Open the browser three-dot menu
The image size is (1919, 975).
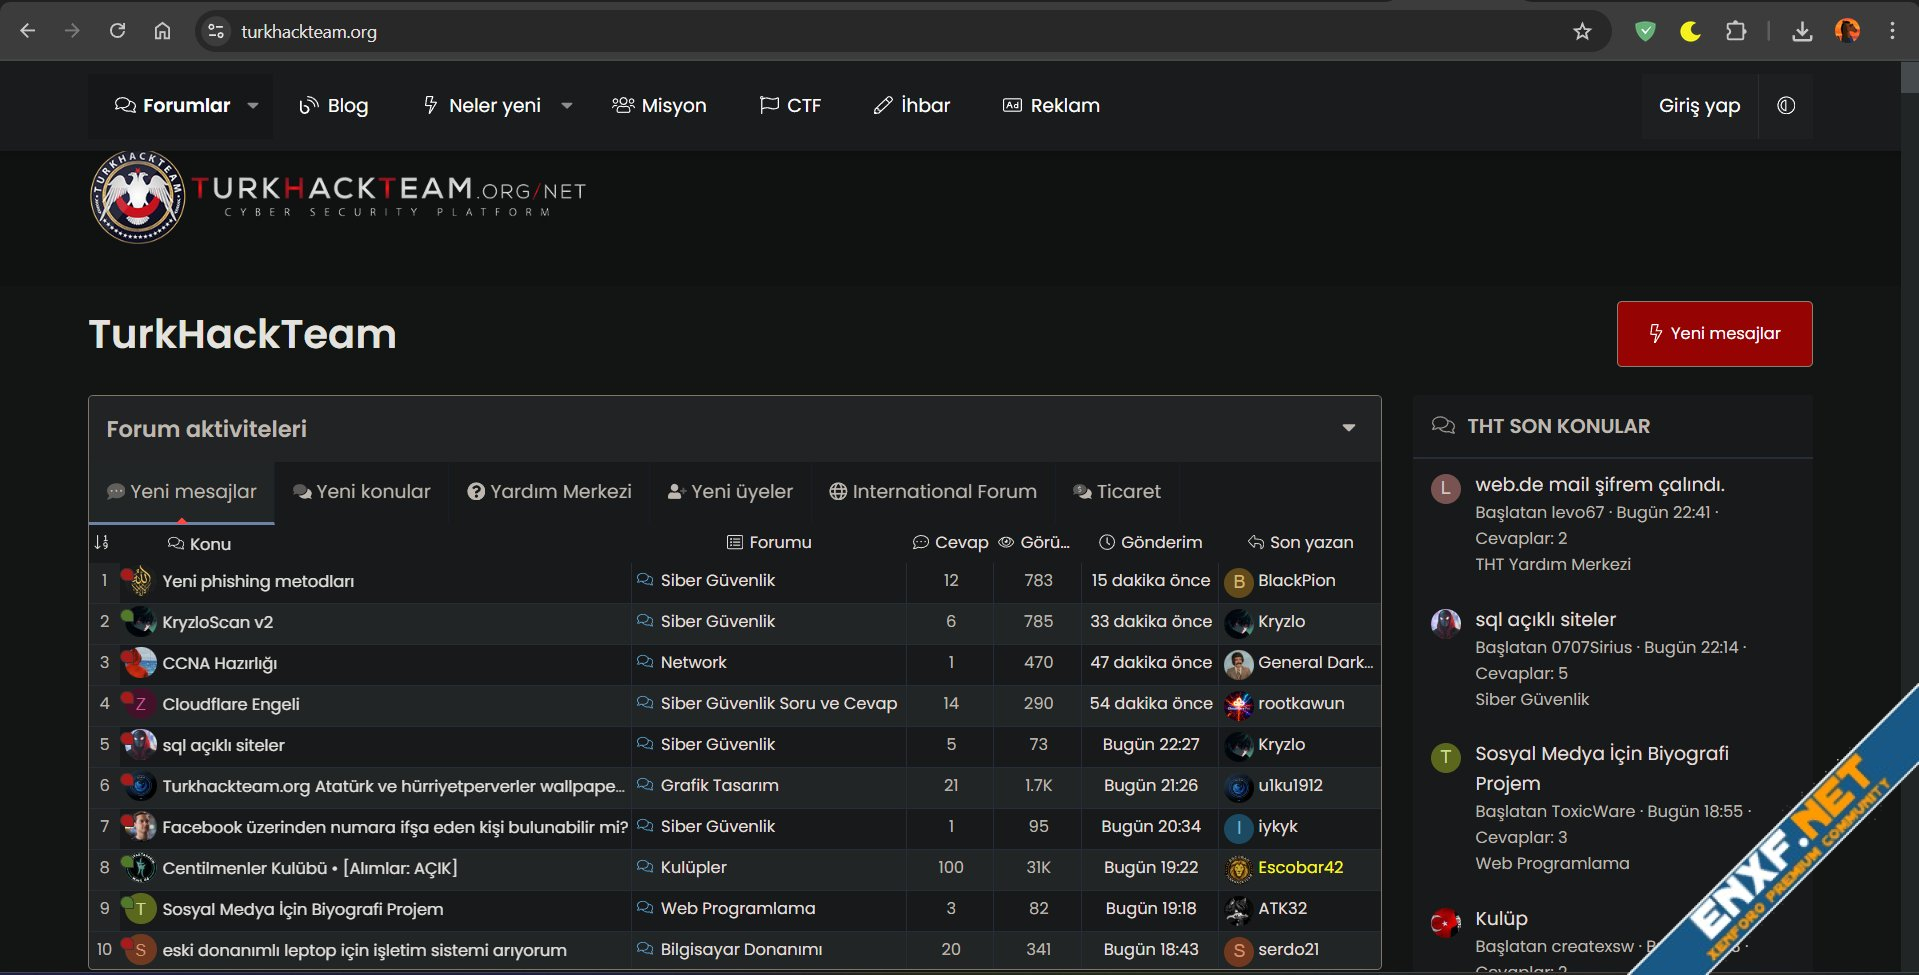(1892, 31)
